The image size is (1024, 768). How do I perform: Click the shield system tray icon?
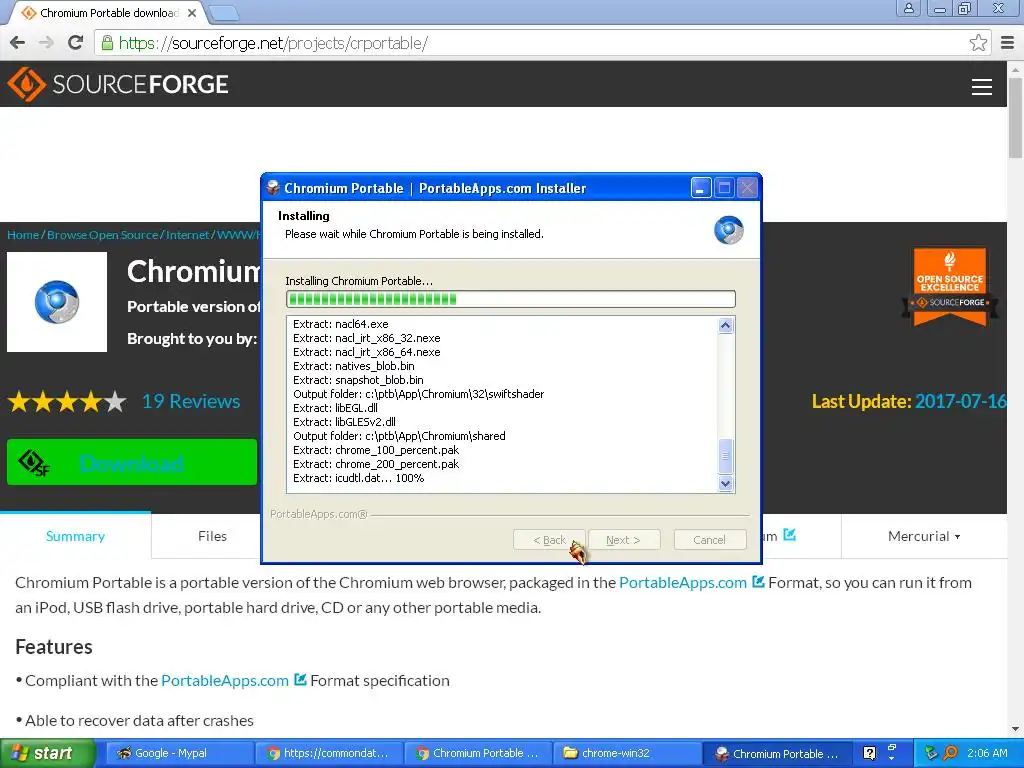click(x=931, y=753)
